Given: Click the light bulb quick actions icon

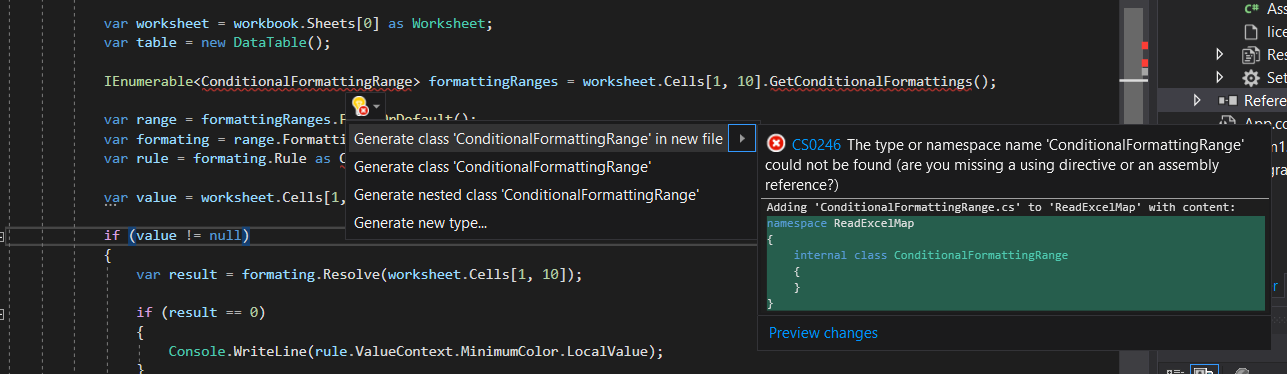Looking at the screenshot, I should coord(360,105).
